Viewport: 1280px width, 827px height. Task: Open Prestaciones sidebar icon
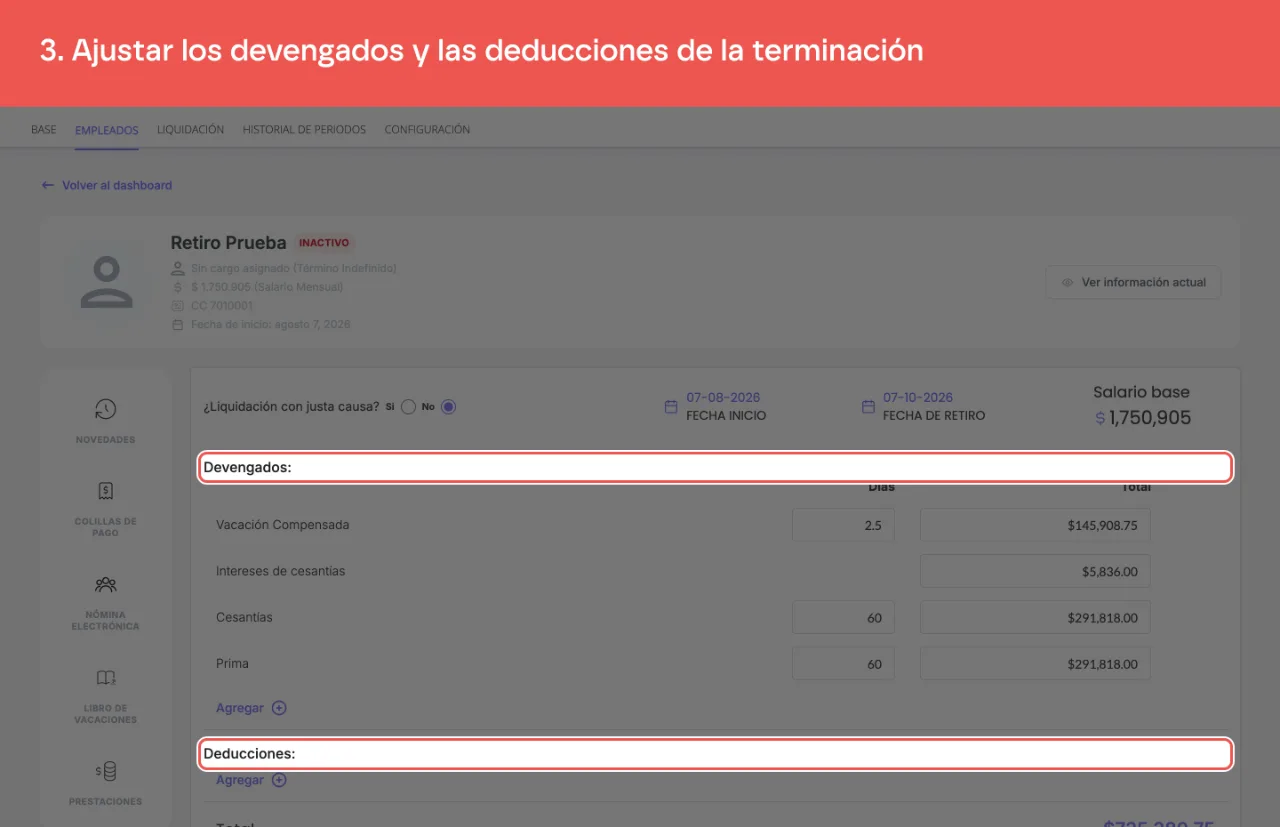point(105,771)
